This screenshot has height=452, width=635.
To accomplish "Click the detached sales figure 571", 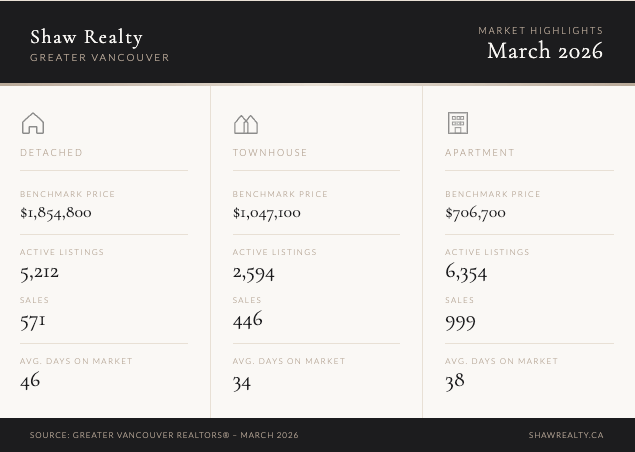I will (x=33, y=320).
